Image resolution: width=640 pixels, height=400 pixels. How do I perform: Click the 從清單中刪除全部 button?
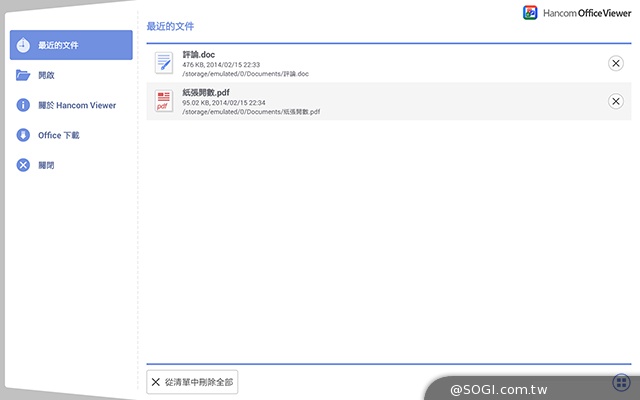click(x=192, y=382)
